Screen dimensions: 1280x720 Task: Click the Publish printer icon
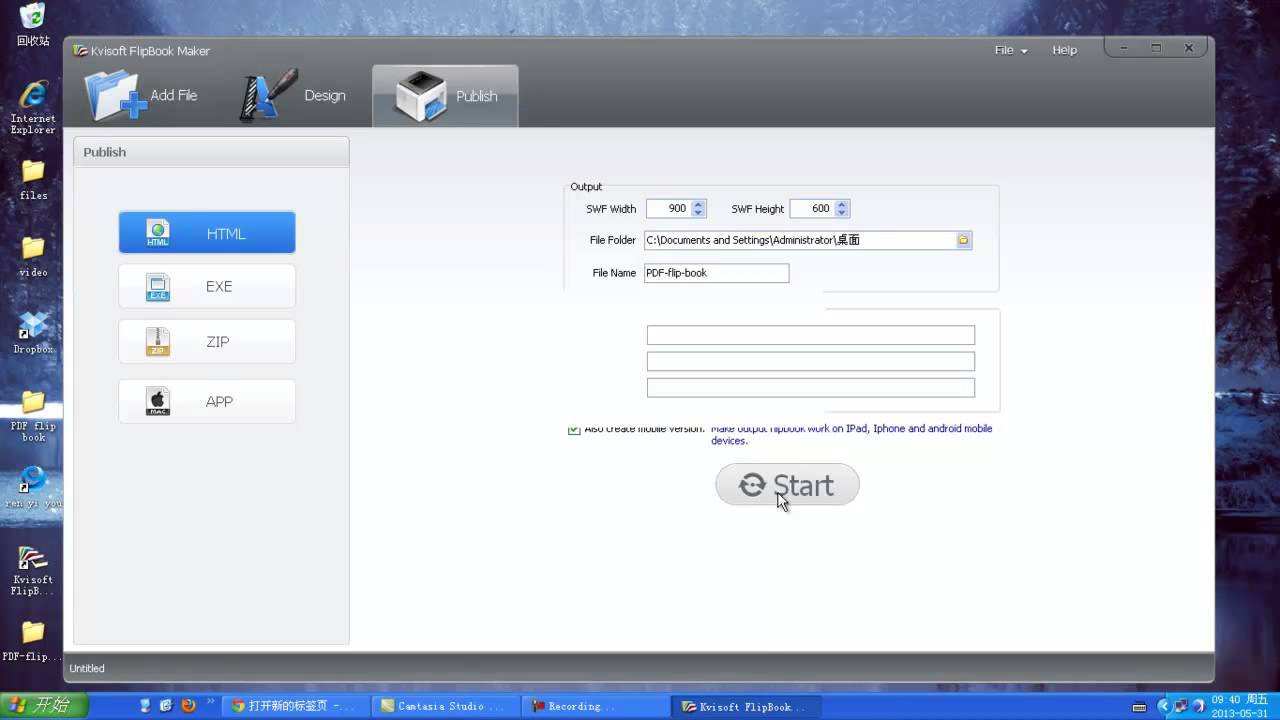click(420, 96)
